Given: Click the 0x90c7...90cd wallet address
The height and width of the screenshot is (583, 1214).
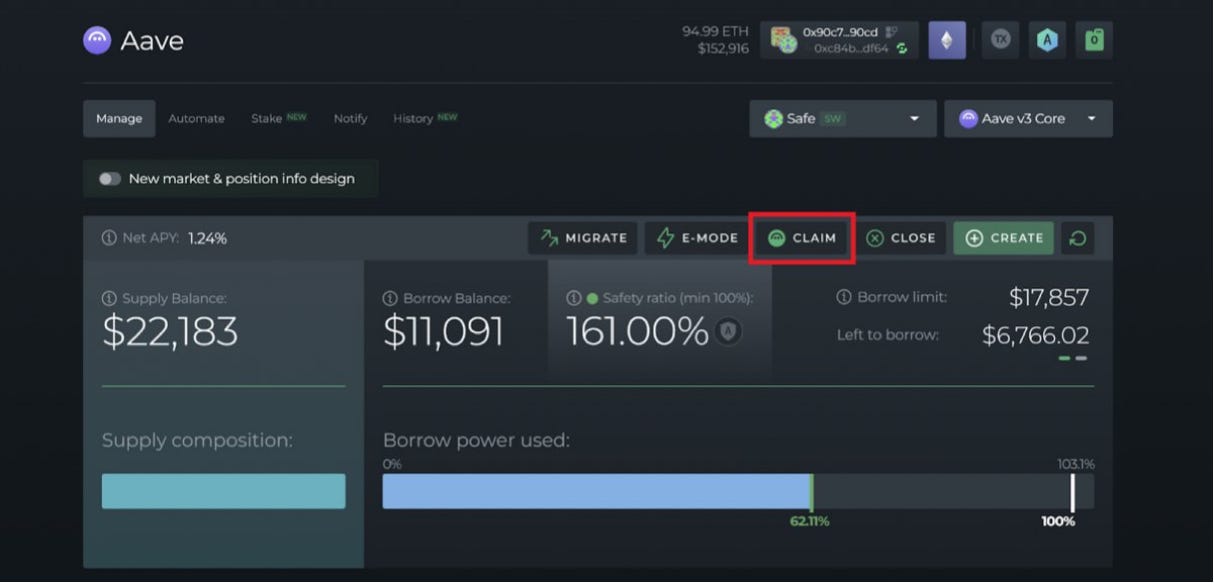Looking at the screenshot, I should tap(840, 32).
